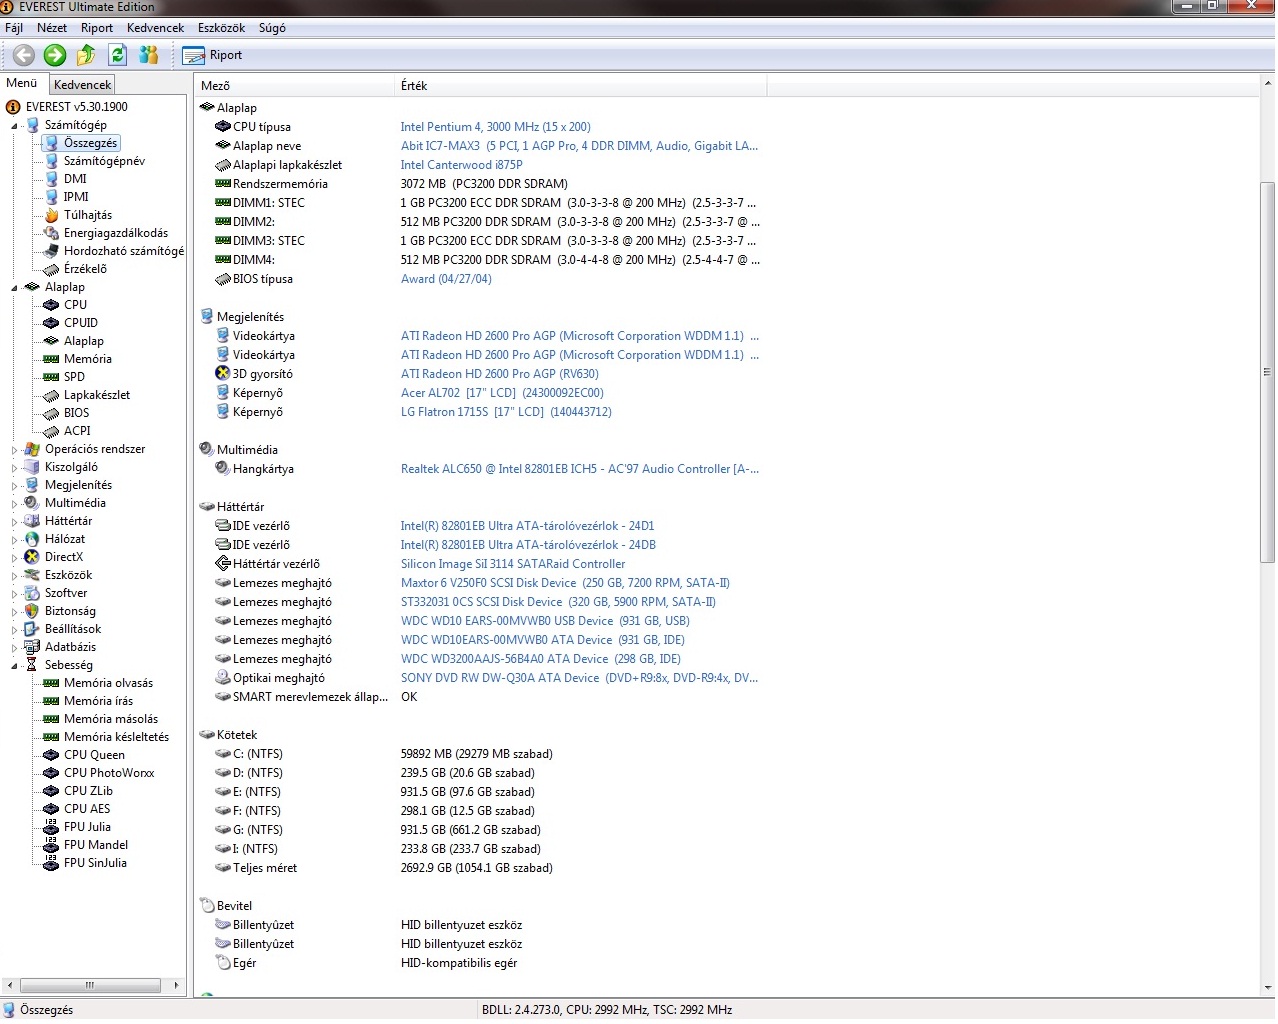
Task: Expand the Háttértár tree node
Action: 15,522
